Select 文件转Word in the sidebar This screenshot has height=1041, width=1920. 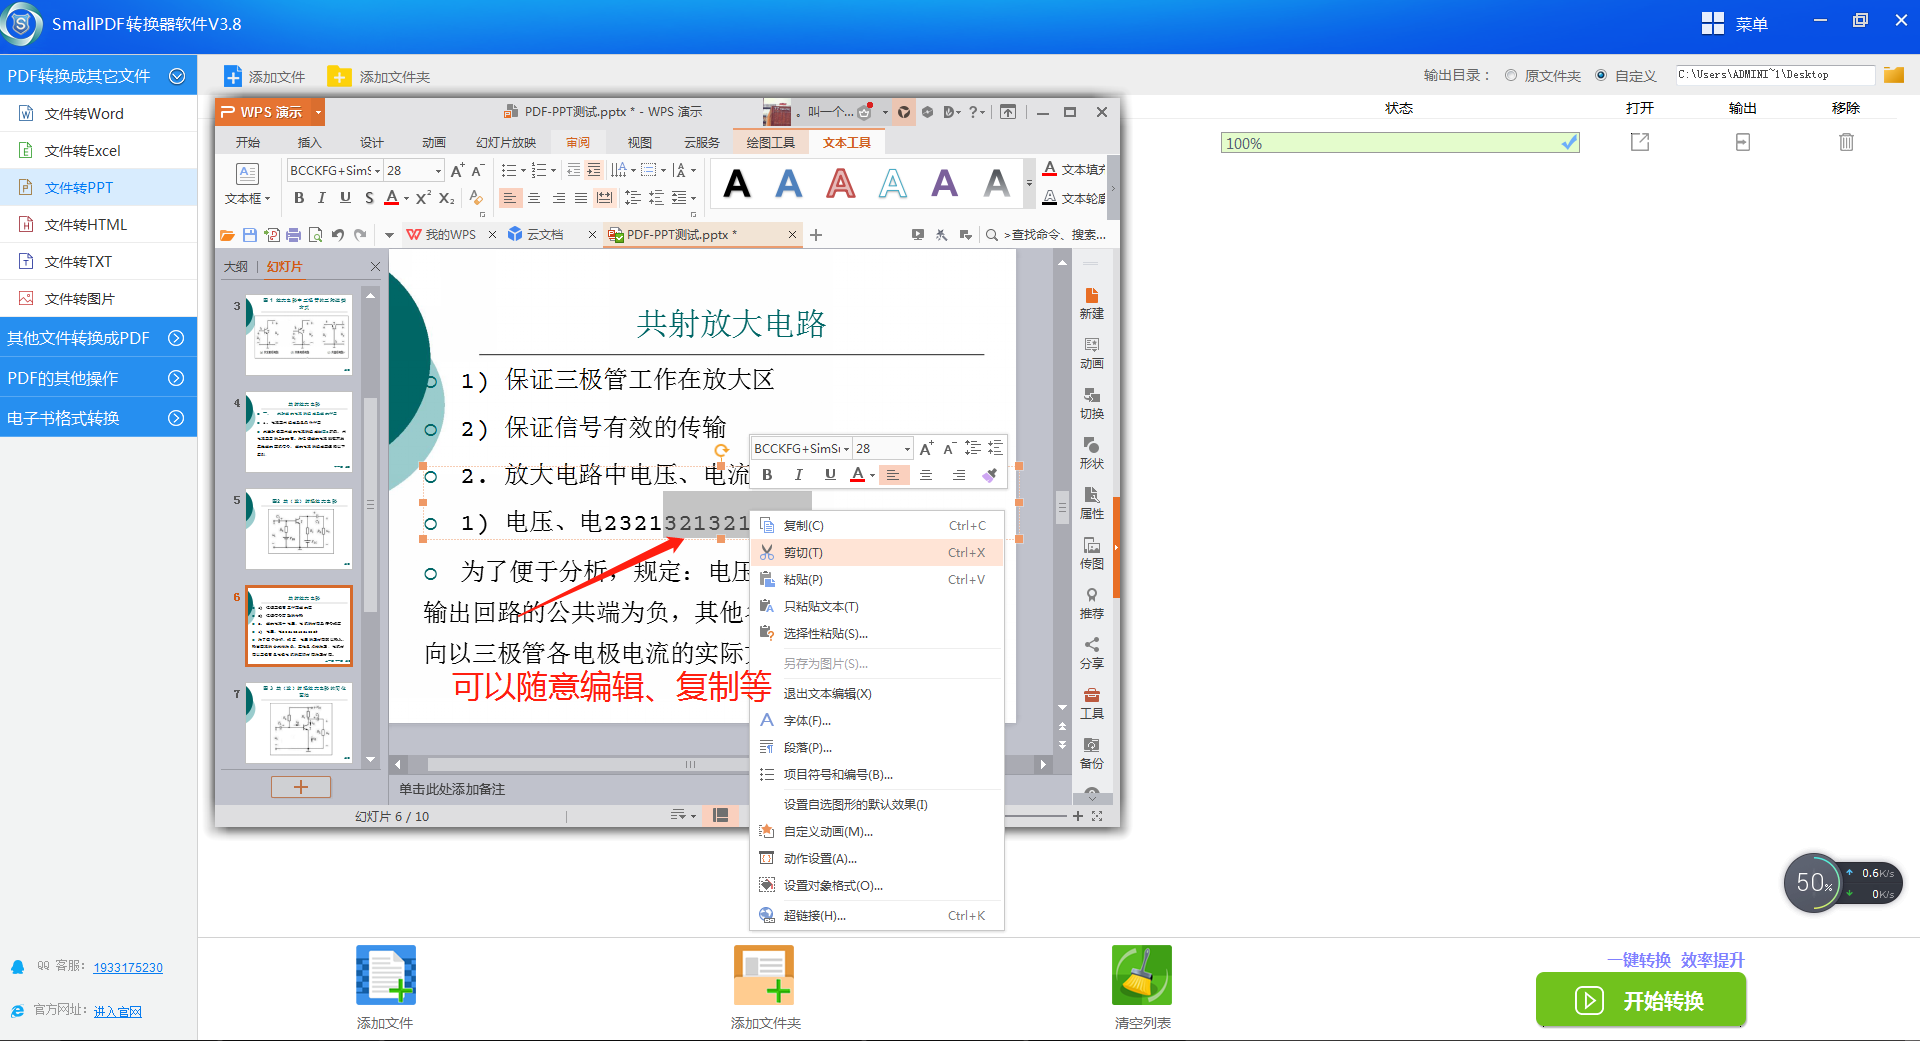point(98,114)
